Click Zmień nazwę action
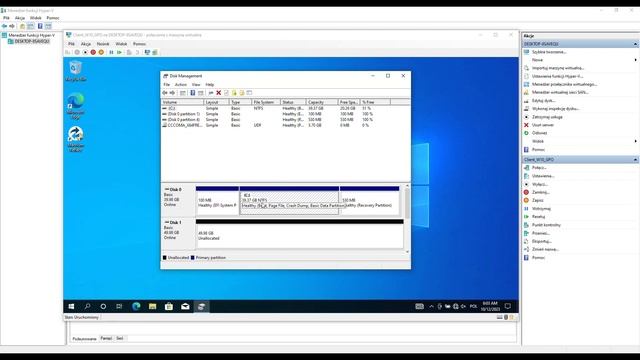This screenshot has width=640, height=360. [545, 249]
